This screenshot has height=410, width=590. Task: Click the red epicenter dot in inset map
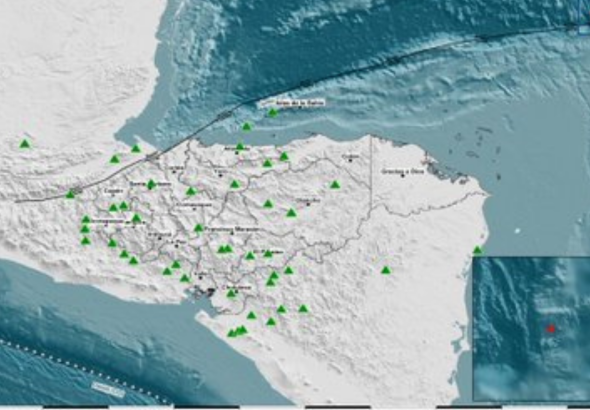pos(551,329)
